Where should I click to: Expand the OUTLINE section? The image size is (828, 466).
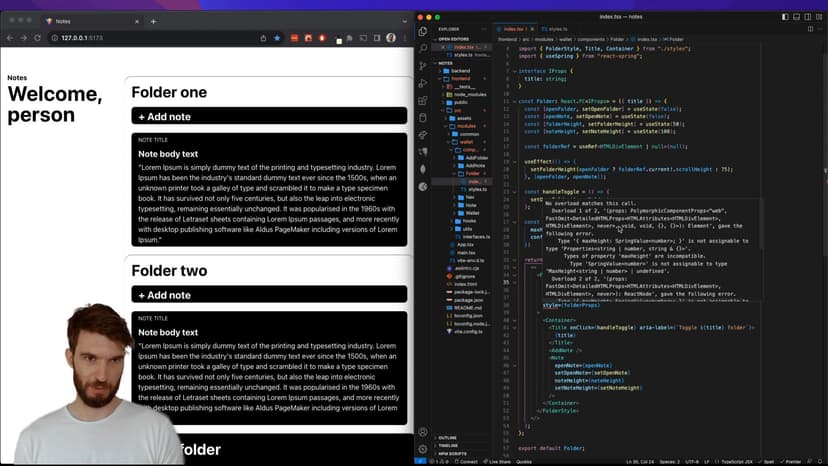click(x=447, y=438)
